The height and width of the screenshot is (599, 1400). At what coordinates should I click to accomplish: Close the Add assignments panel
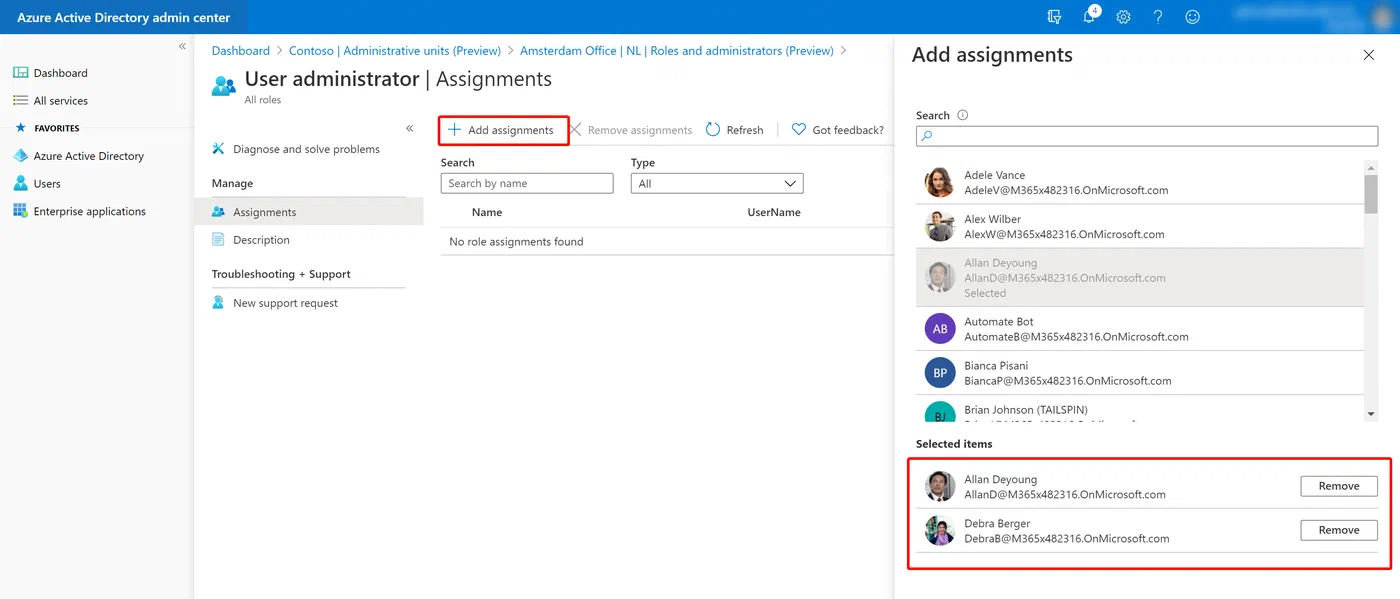[x=1369, y=55]
